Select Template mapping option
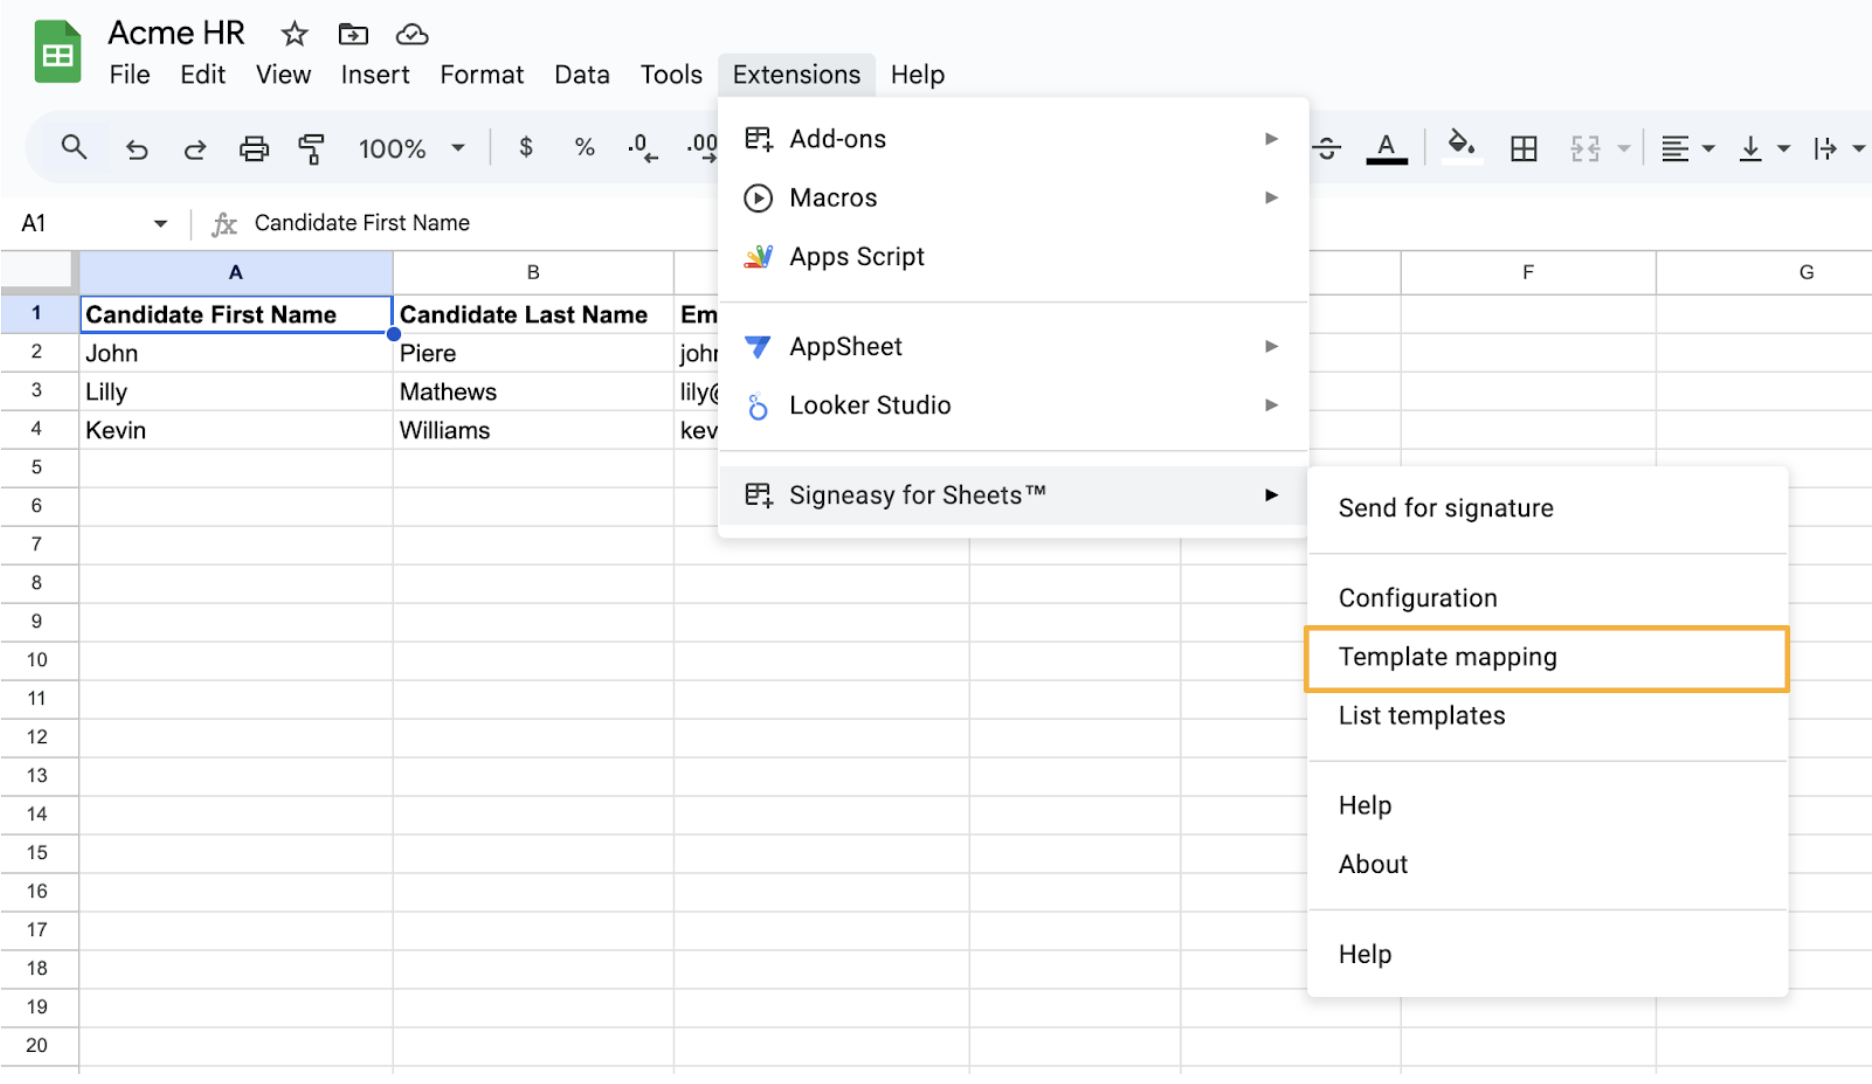This screenshot has height=1084, width=1872. tap(1547, 658)
